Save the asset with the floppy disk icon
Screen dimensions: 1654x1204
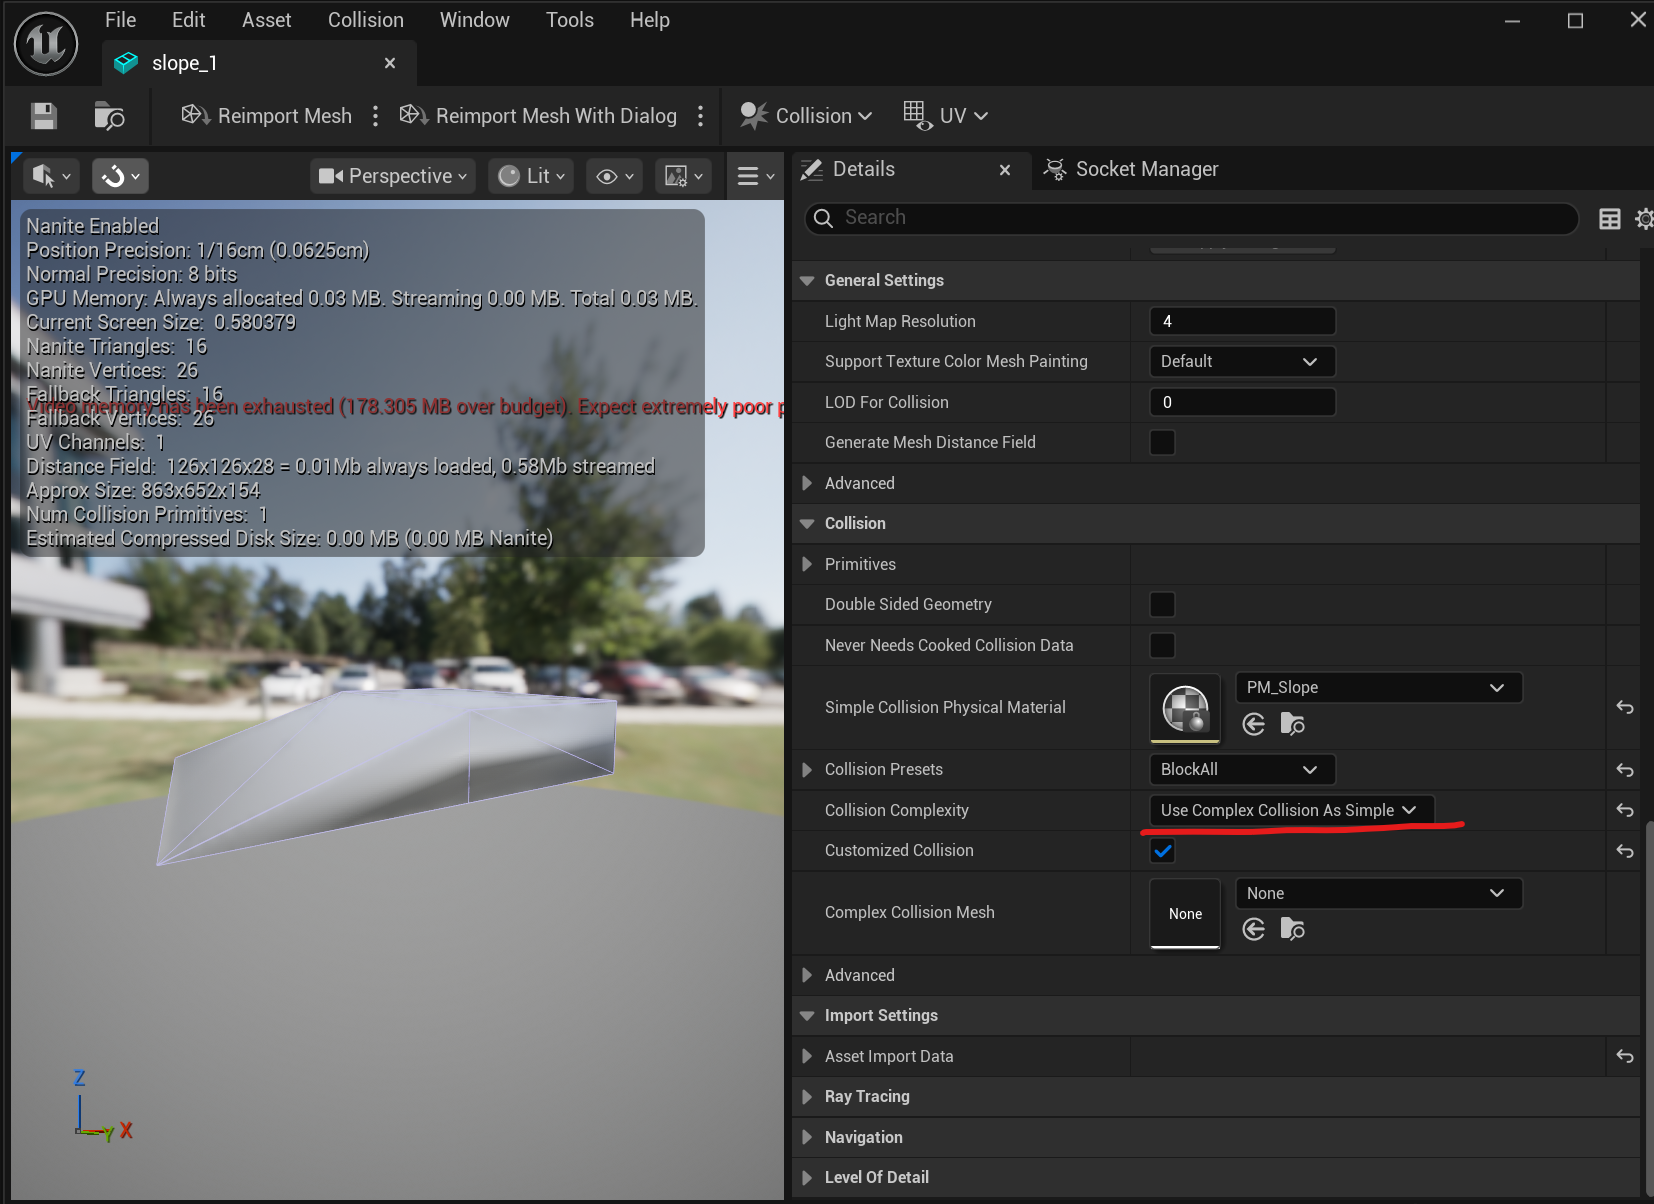(x=43, y=116)
